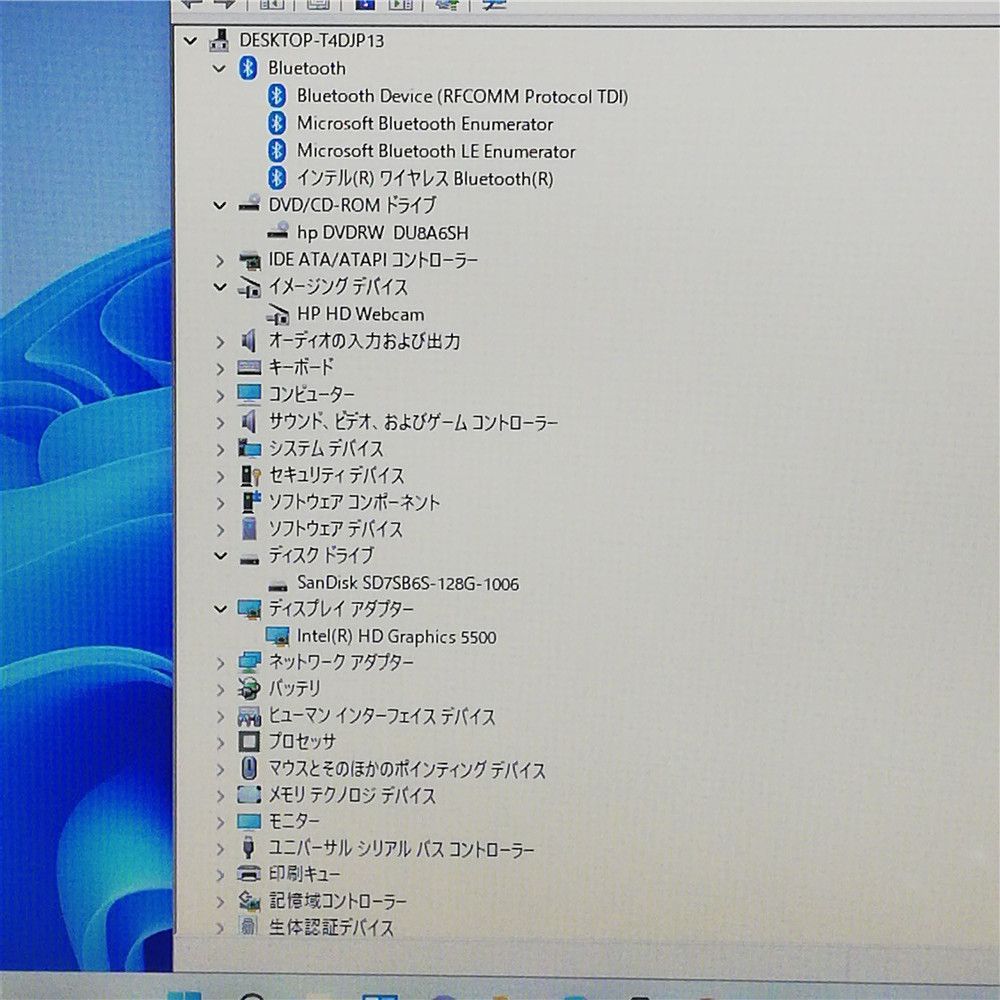The image size is (1000, 1000).
Task: Select the コンピューター category label
Action: pos(311,395)
